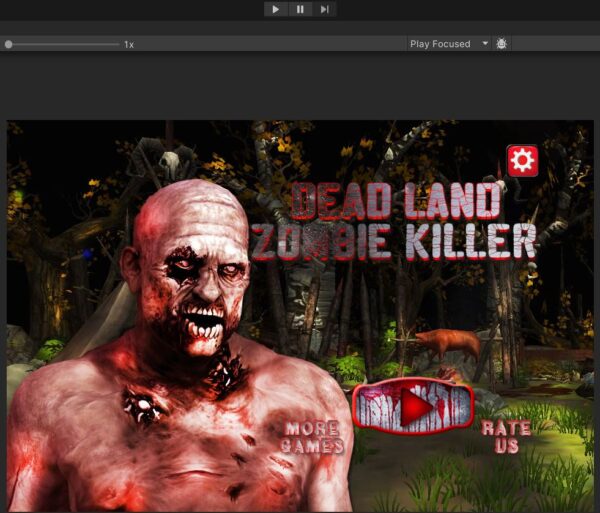Click the Zombie Killer title text
This screenshot has width=600, height=513.
point(393,242)
